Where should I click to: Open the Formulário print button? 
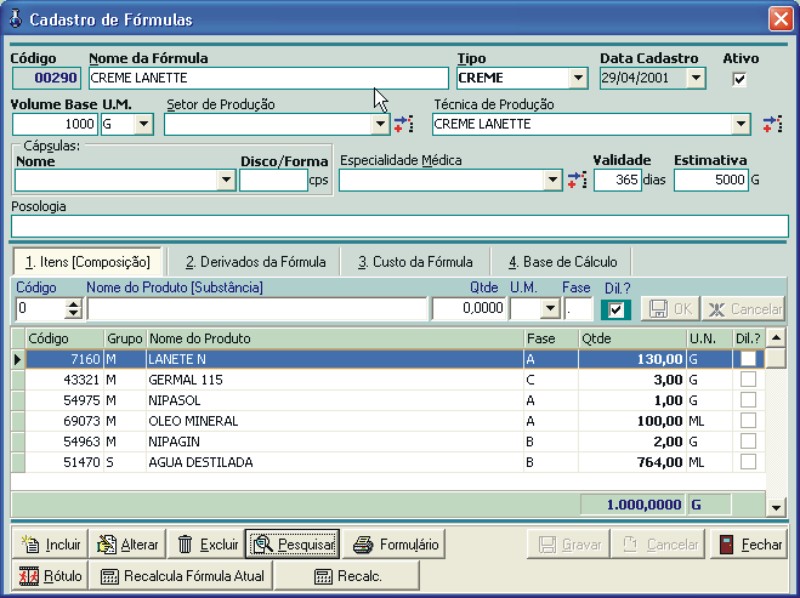pyautogui.click(x=394, y=544)
